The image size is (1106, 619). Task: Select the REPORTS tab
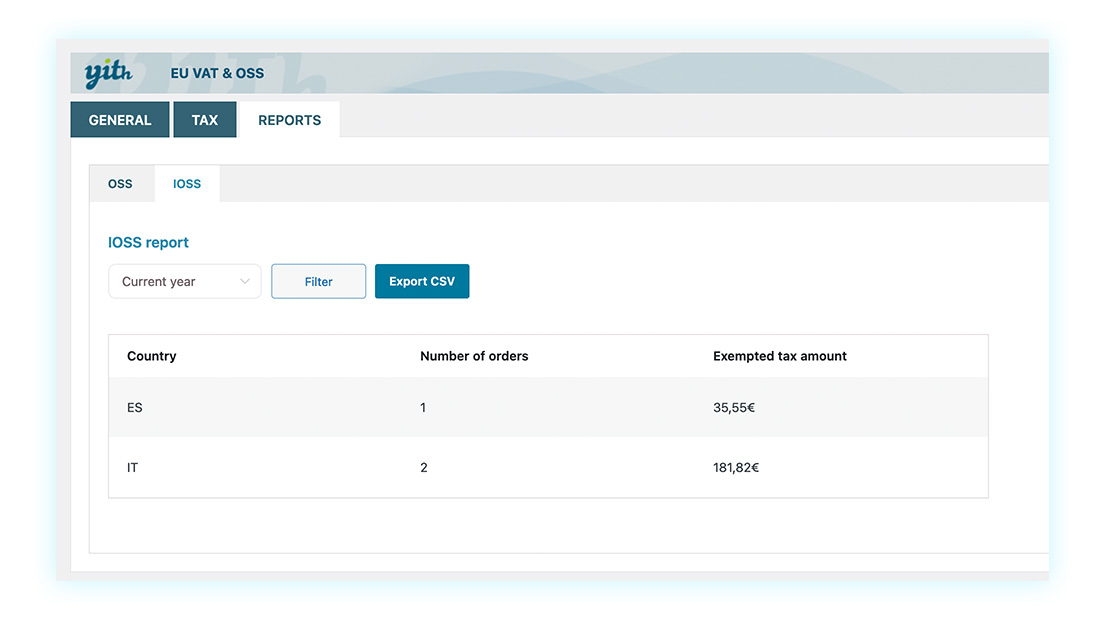pyautogui.click(x=289, y=120)
